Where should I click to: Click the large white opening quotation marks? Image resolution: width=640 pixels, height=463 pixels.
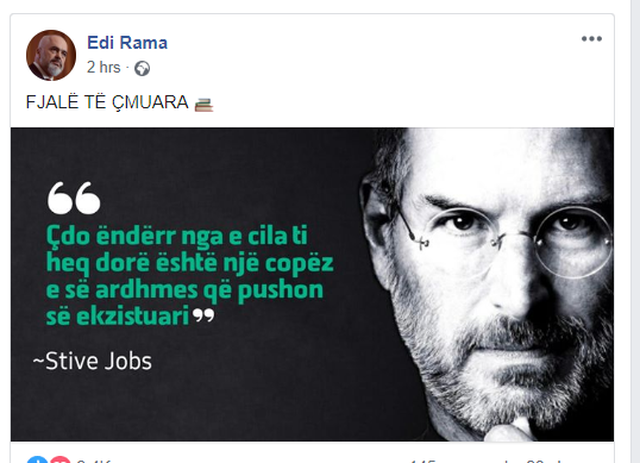pos(74,198)
